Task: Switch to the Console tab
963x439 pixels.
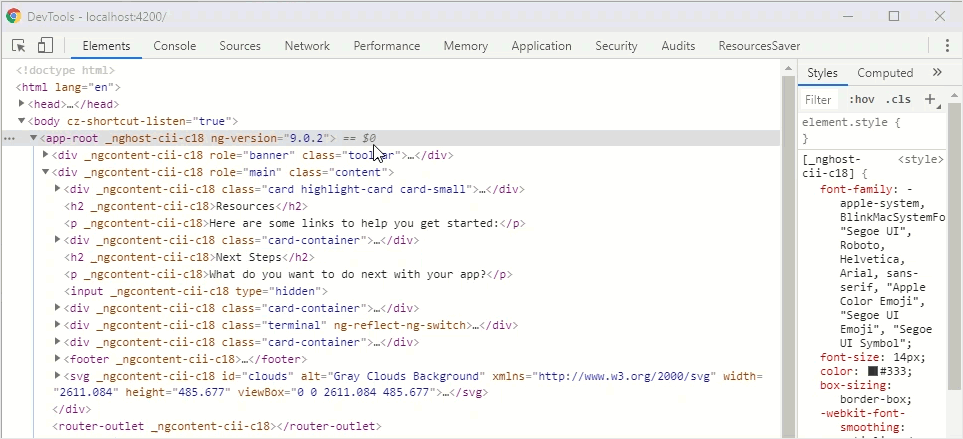Action: click(174, 46)
